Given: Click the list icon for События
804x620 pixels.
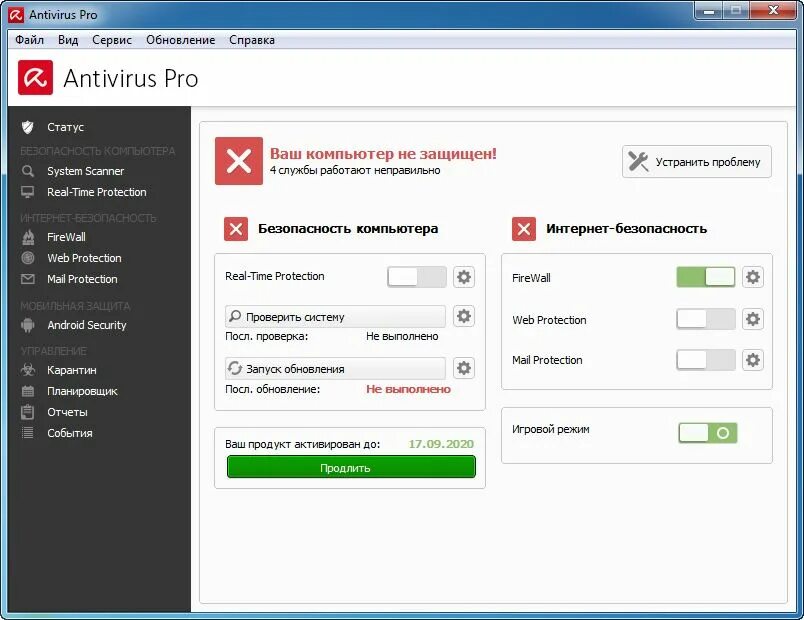Looking at the screenshot, I should click(x=28, y=433).
